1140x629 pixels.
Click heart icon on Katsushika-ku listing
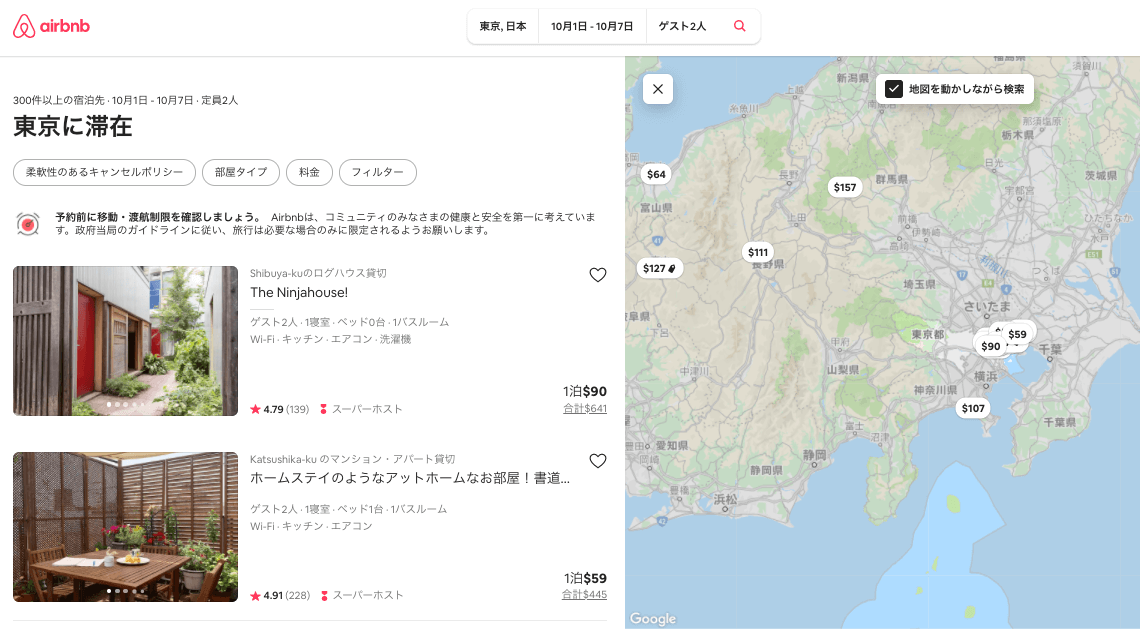tap(598, 461)
